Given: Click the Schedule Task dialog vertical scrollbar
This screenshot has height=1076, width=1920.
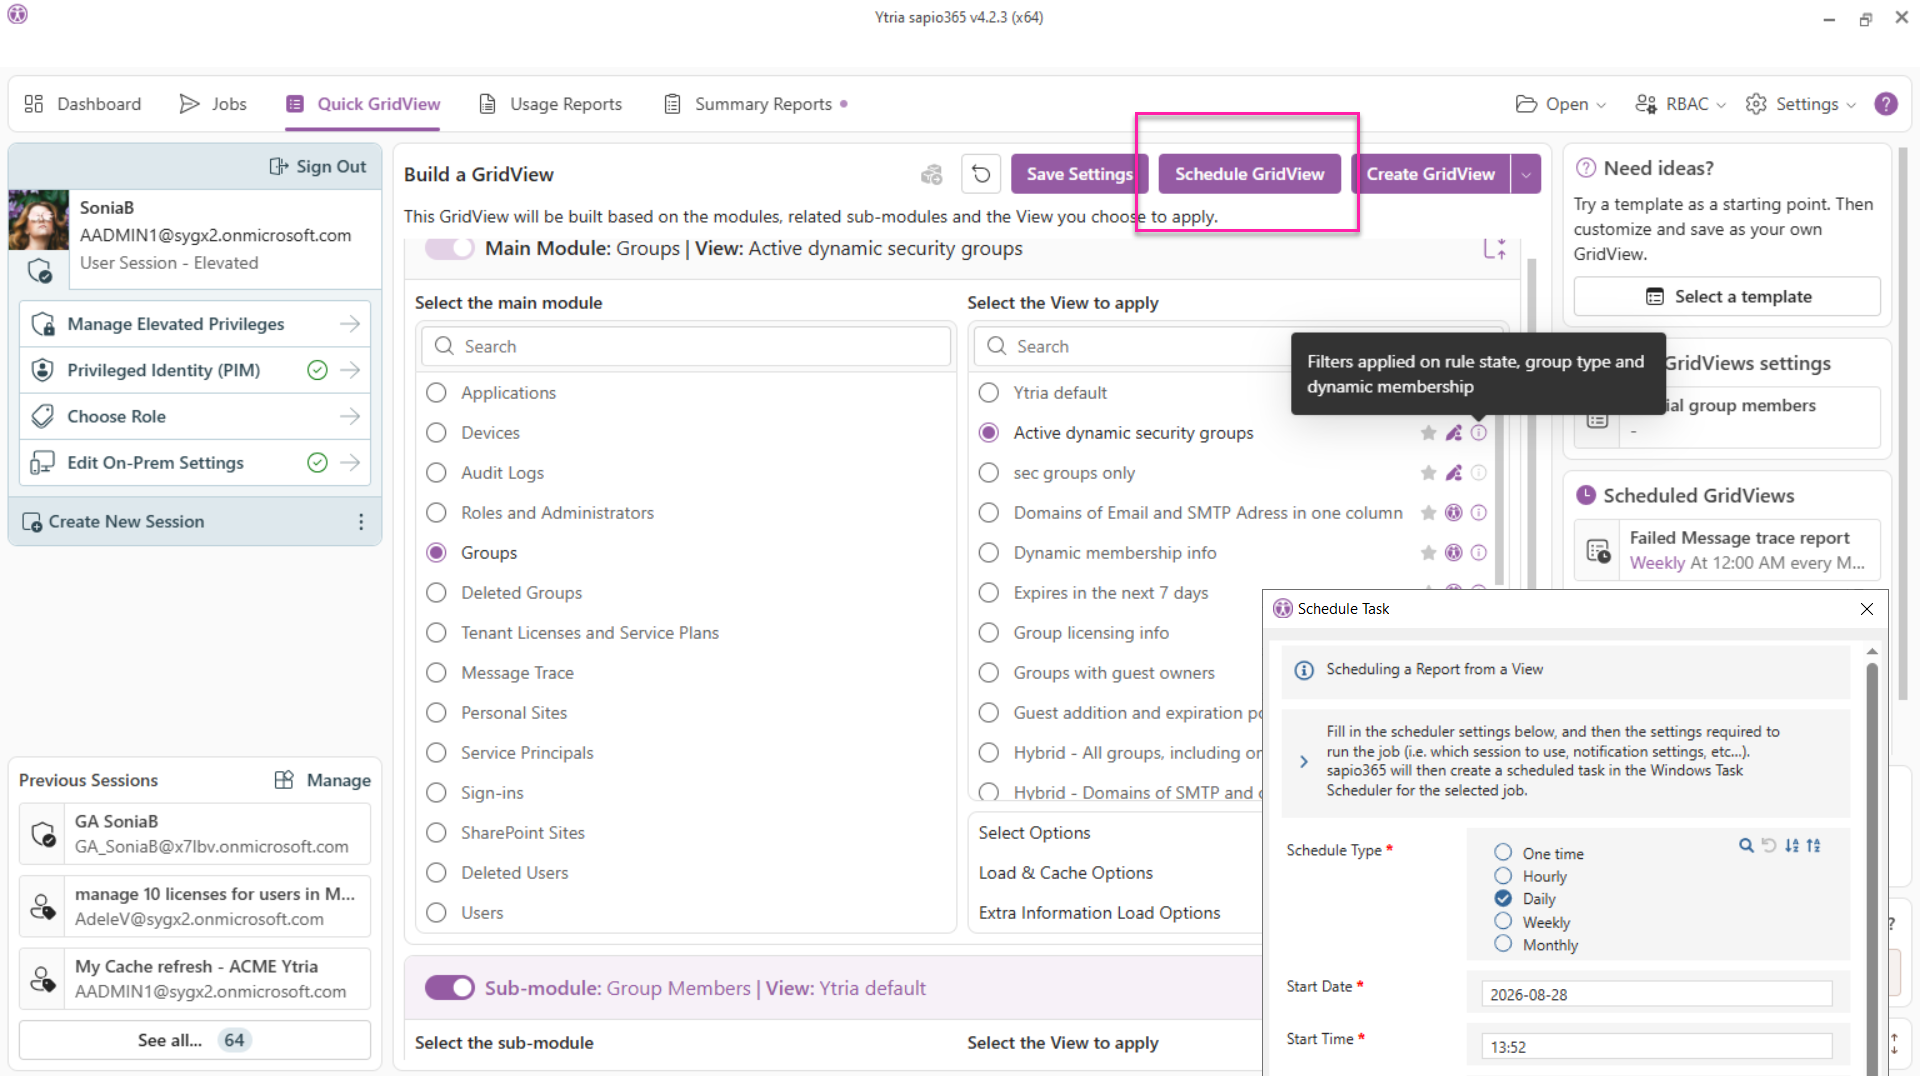Looking at the screenshot, I should 1872,860.
